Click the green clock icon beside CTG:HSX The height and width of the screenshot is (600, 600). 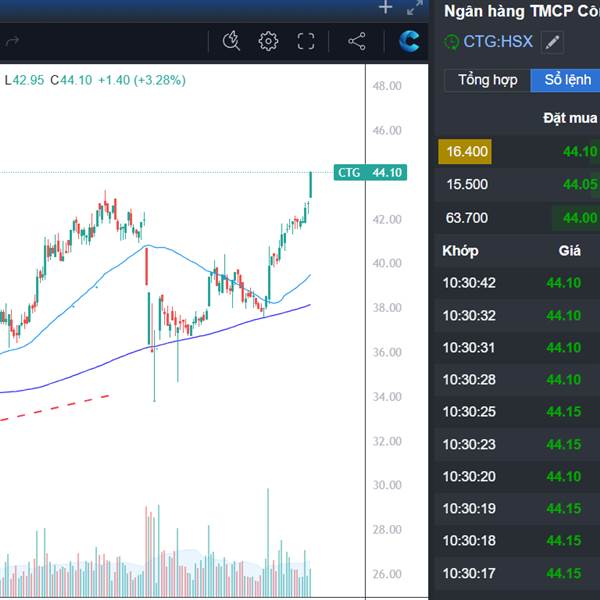point(452,42)
